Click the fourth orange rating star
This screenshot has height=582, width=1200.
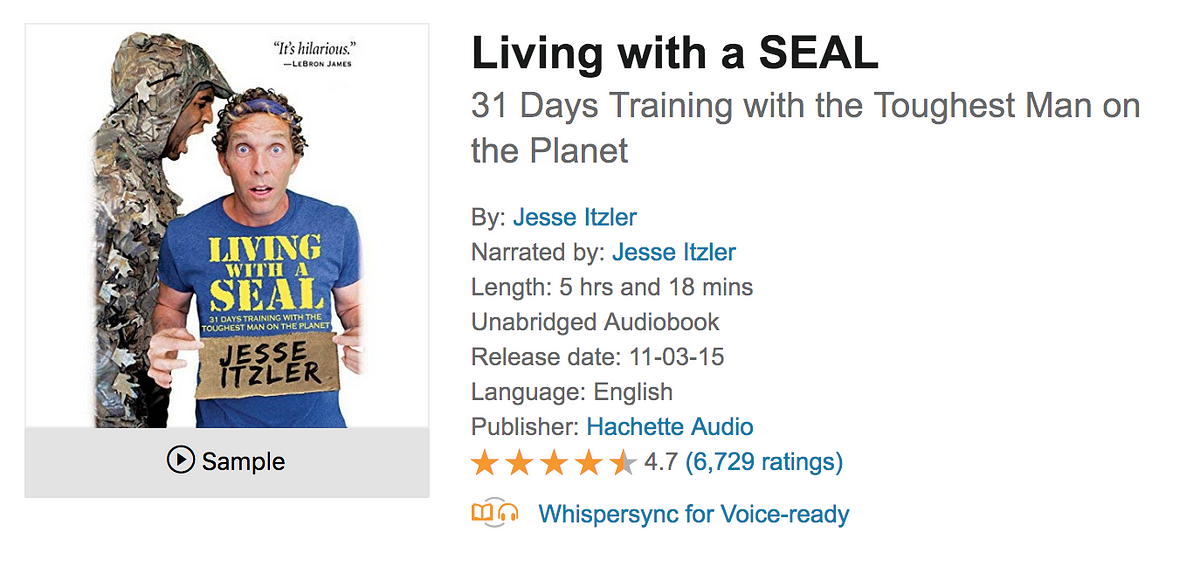588,462
